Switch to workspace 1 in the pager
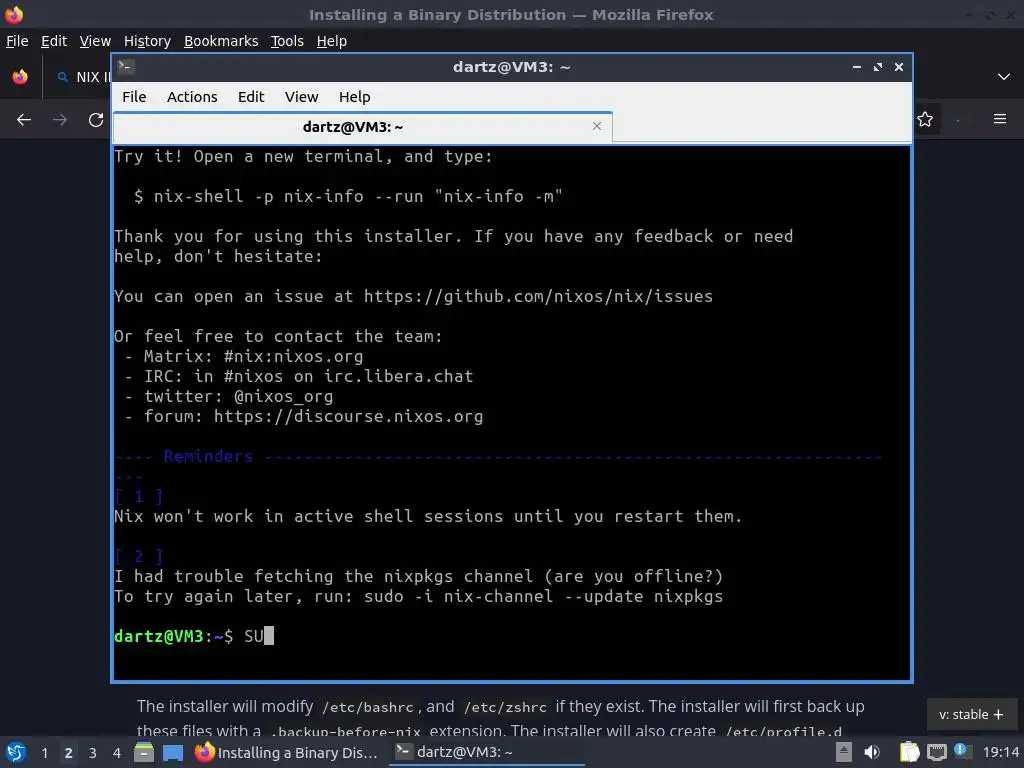The height and width of the screenshot is (768, 1024). pyautogui.click(x=44, y=753)
